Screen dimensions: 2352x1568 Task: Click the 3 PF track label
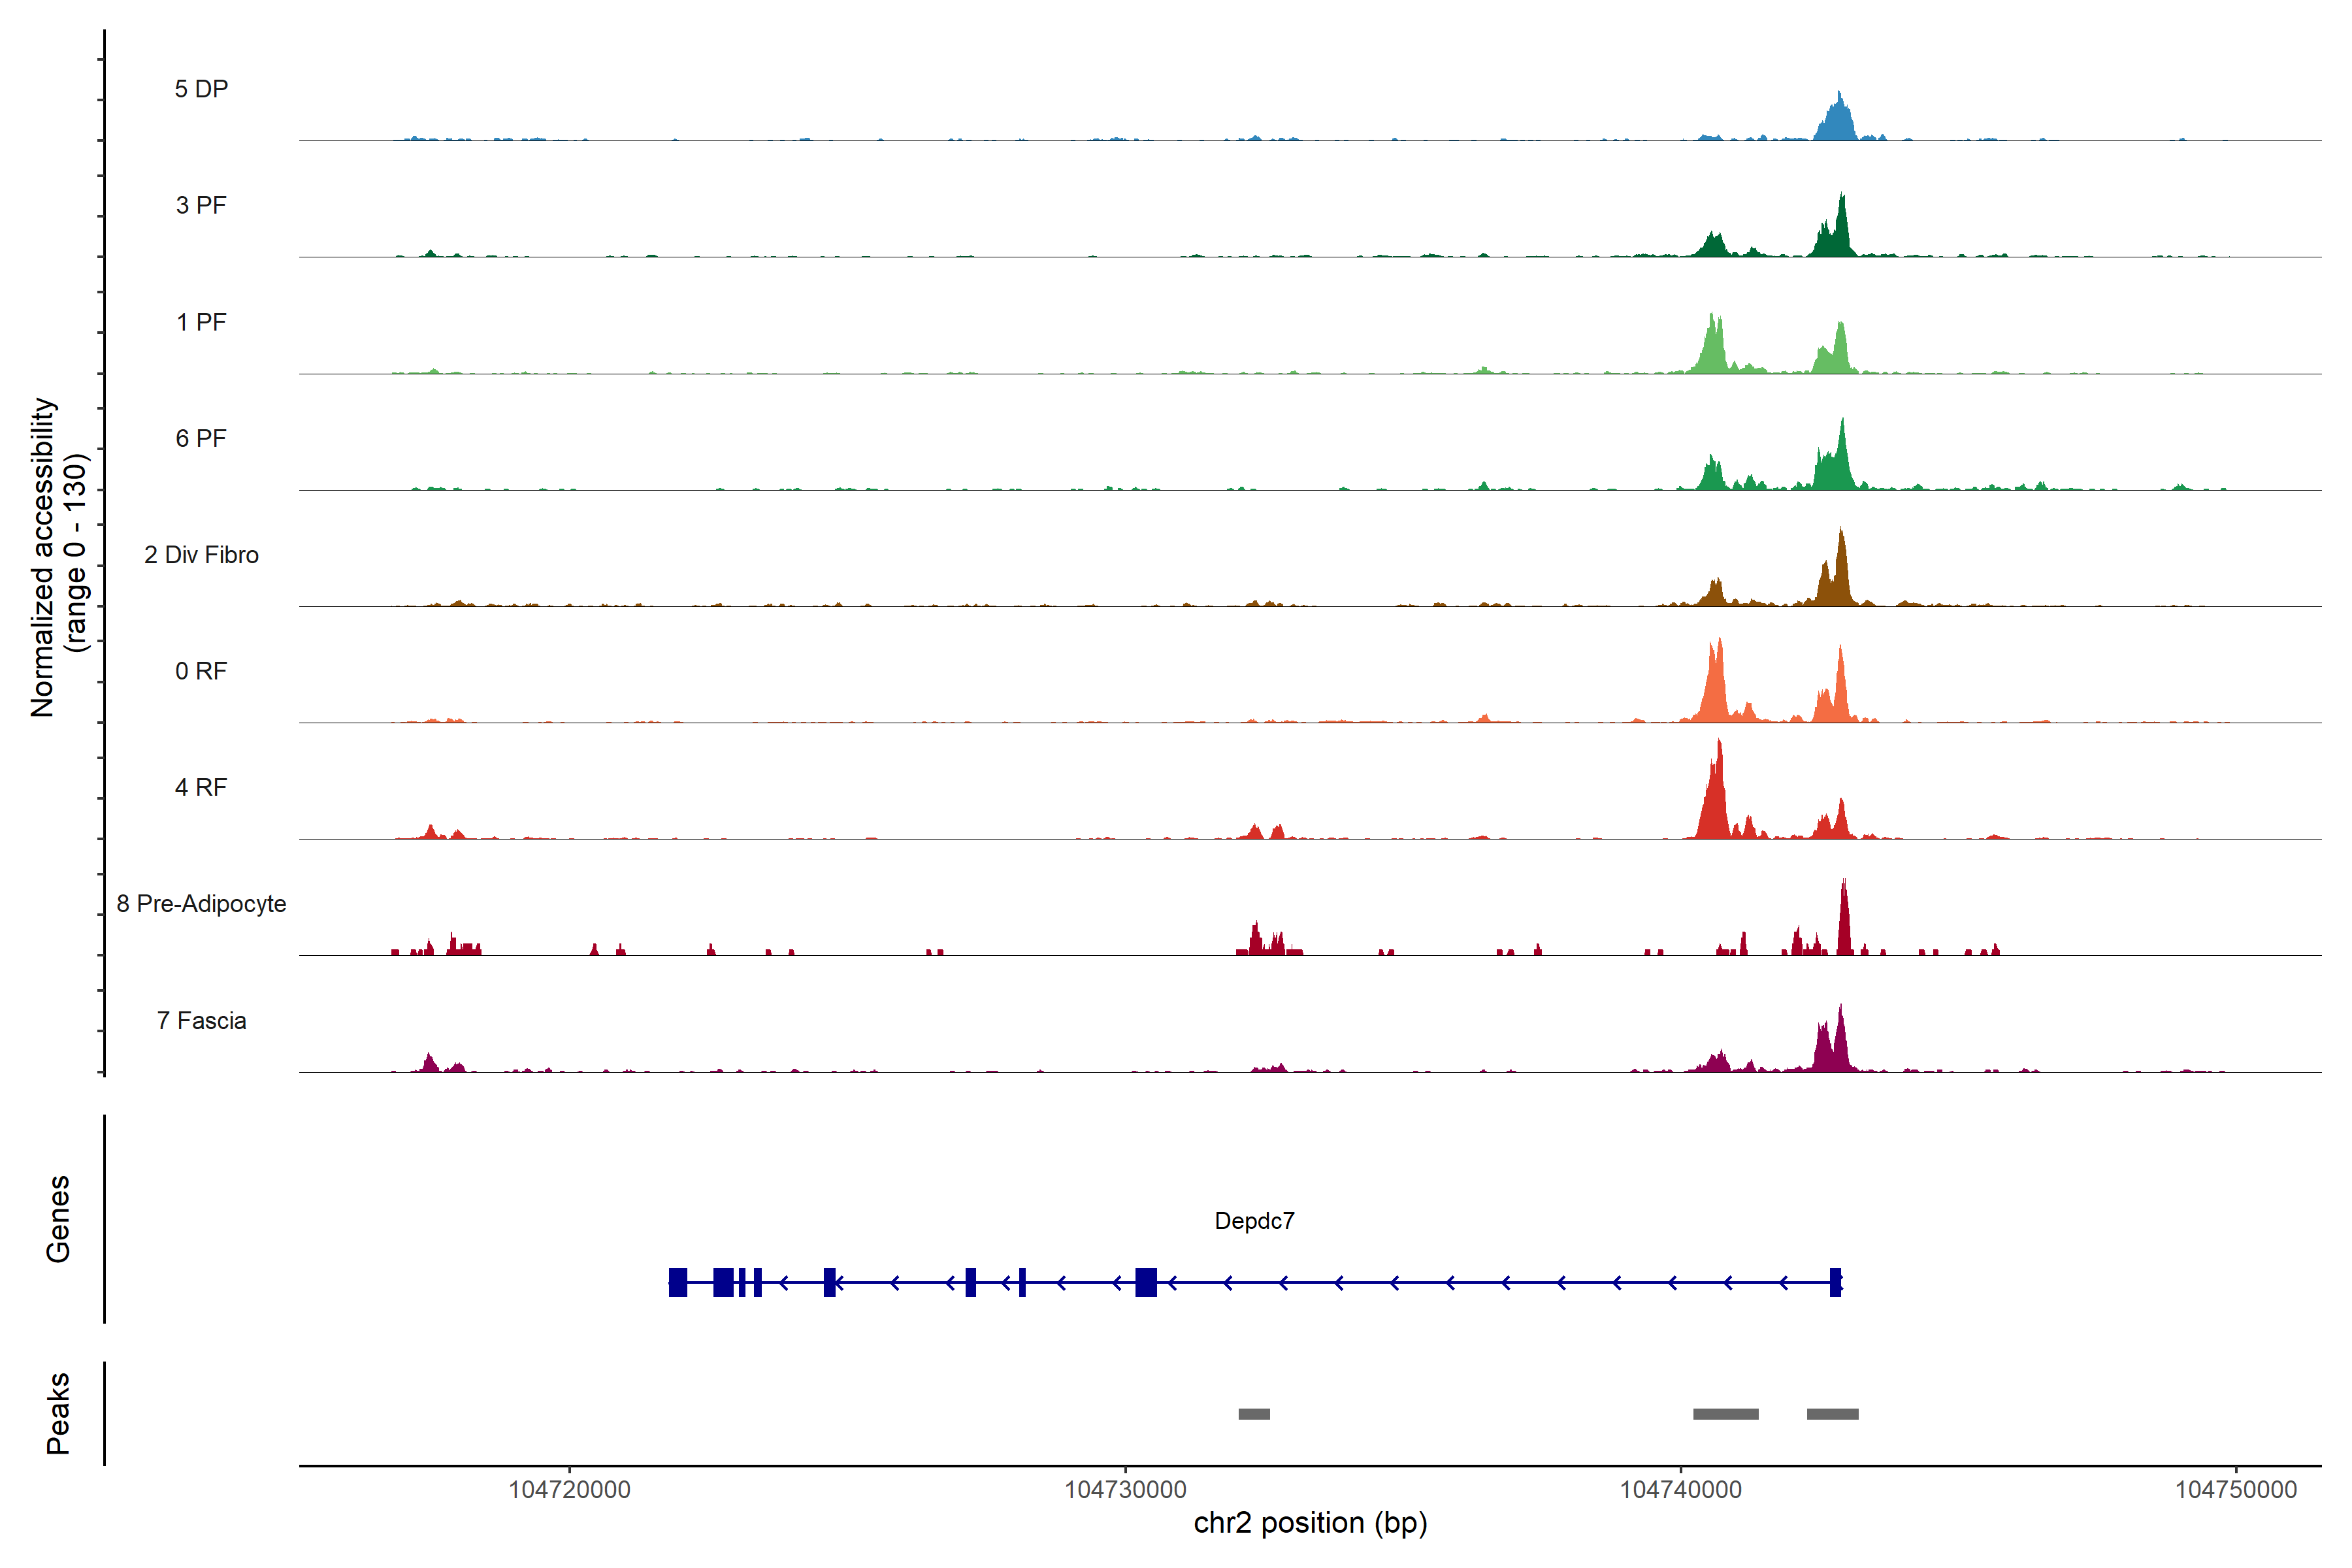click(201, 205)
